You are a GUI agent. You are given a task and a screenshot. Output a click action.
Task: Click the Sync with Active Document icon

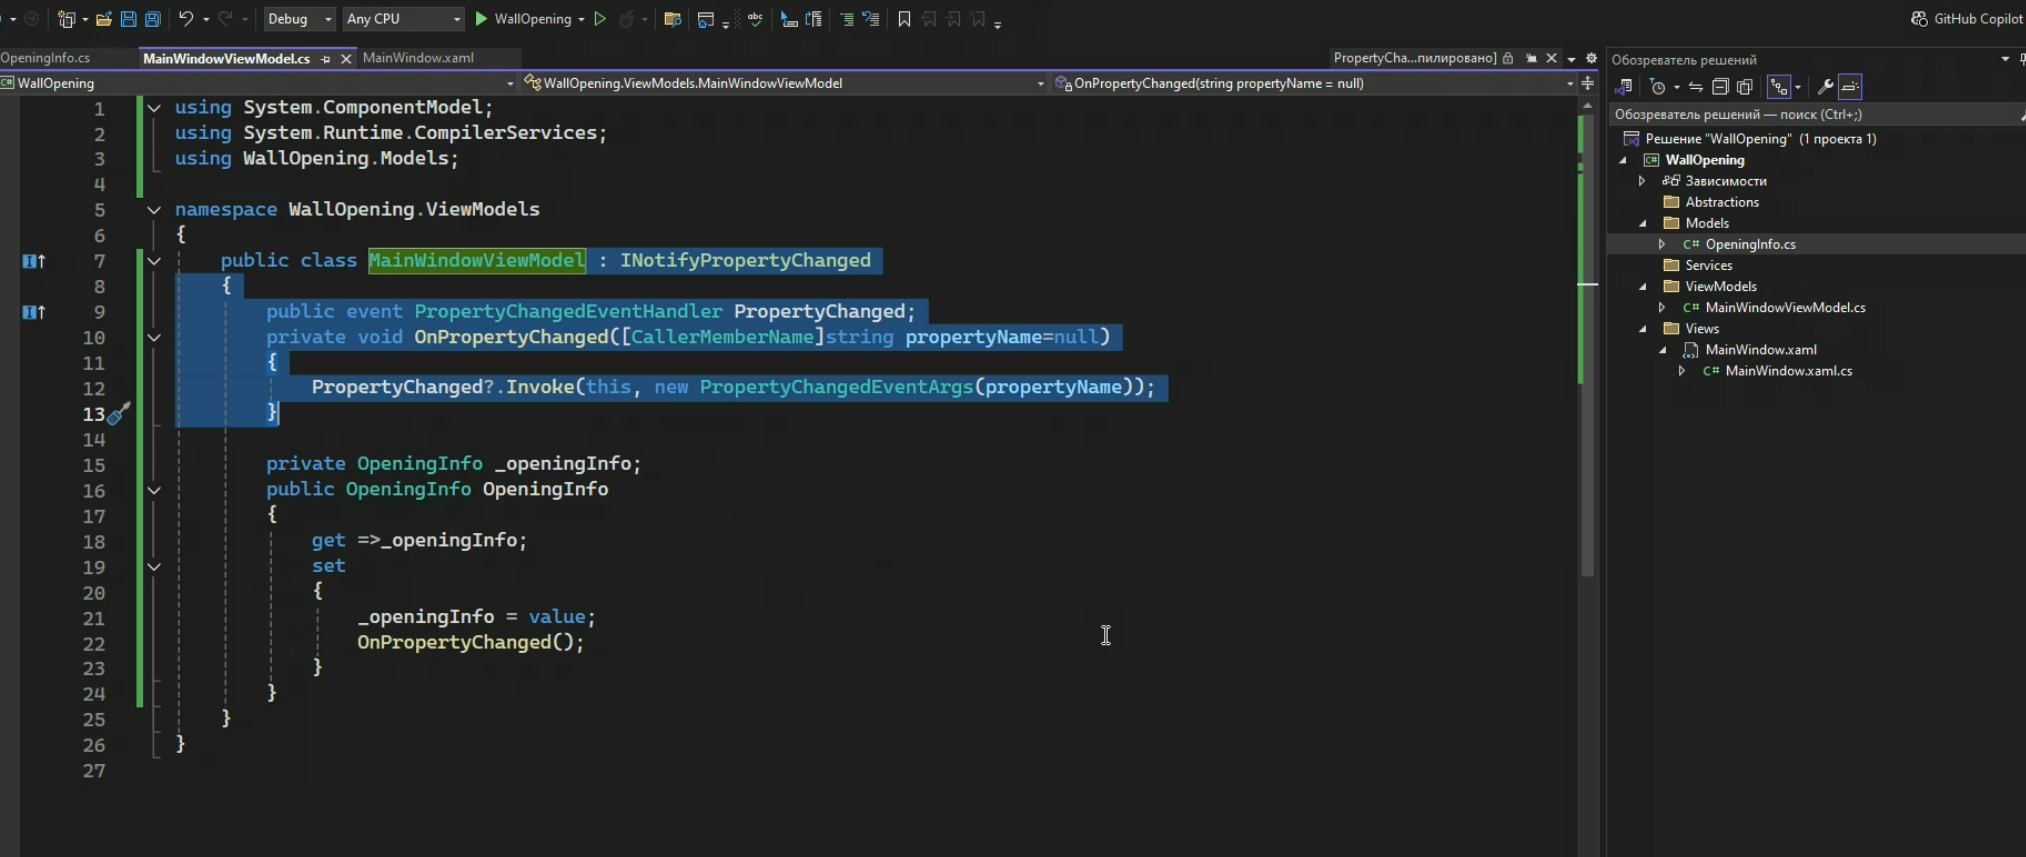[1695, 87]
